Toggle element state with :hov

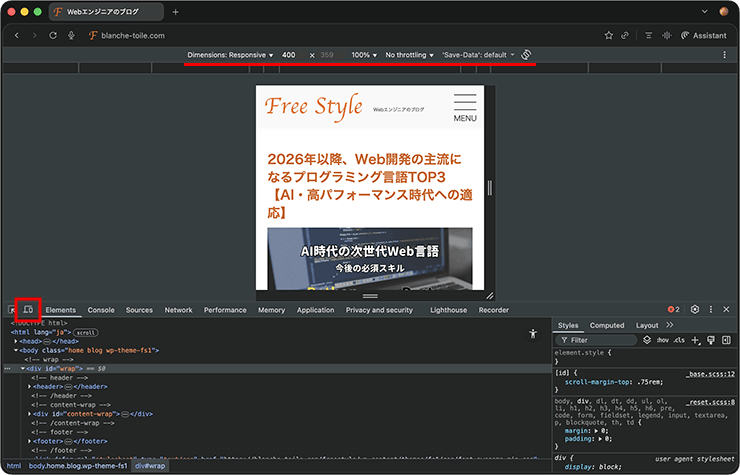pyautogui.click(x=663, y=340)
